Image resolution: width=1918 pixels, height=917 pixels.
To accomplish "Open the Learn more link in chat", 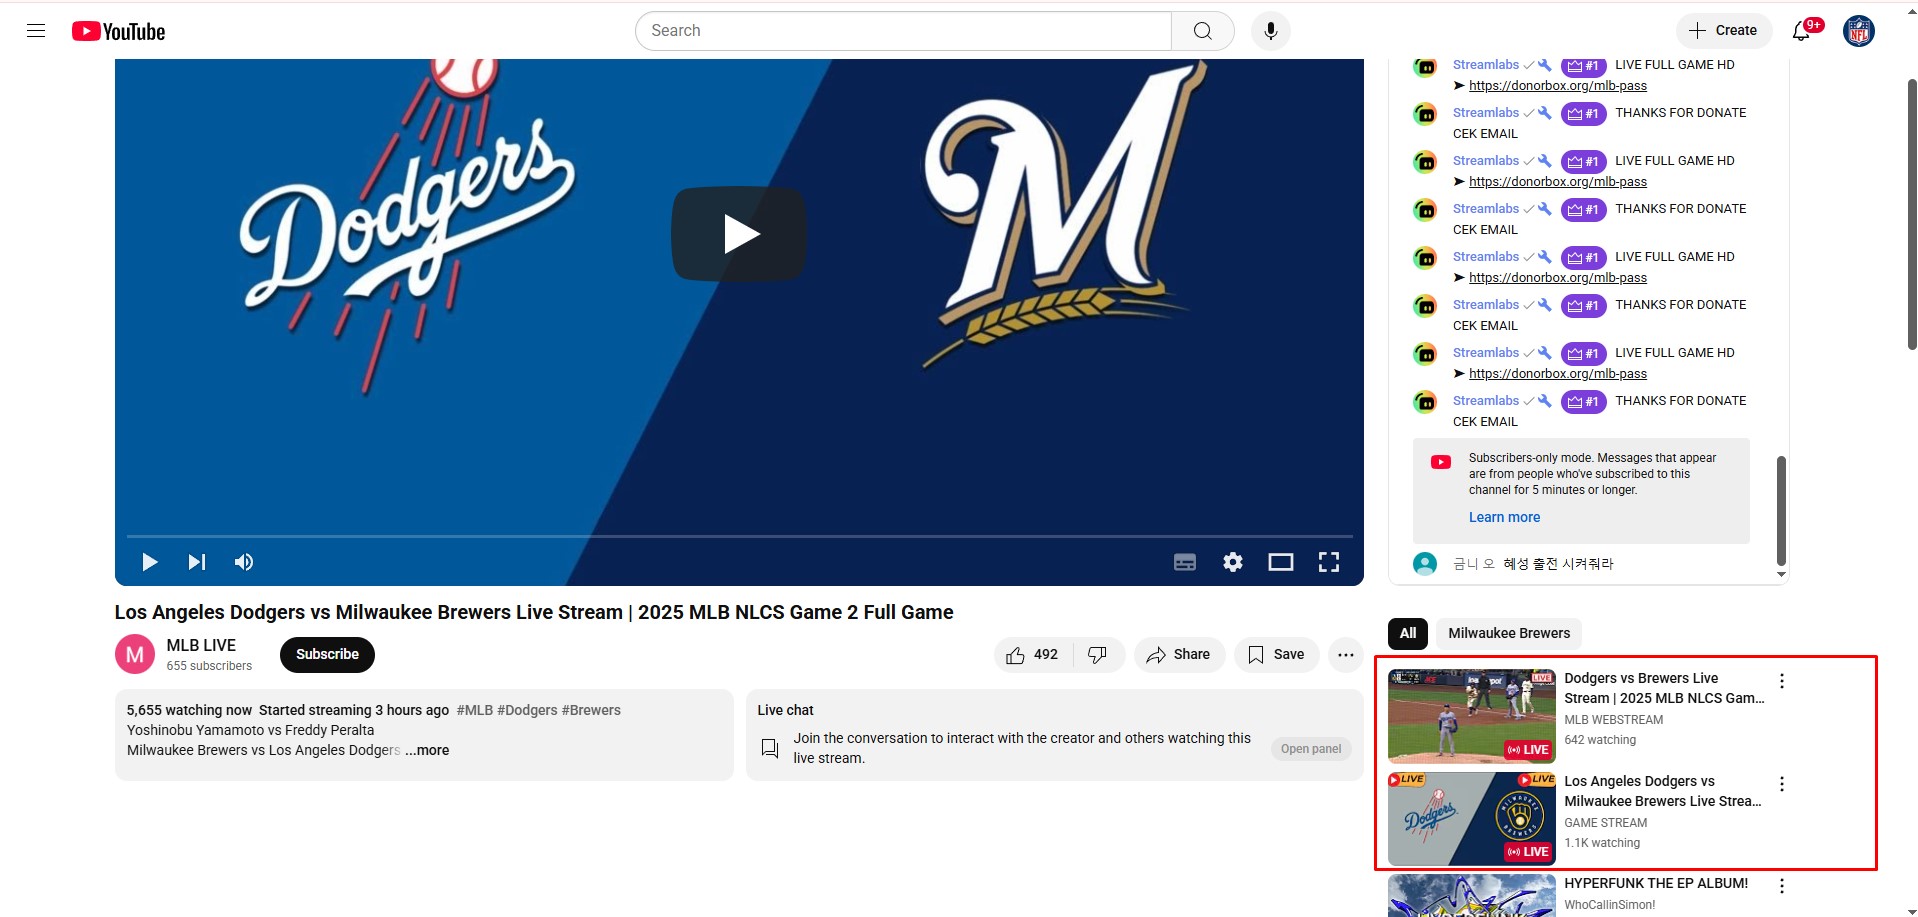I will [x=1504, y=517].
